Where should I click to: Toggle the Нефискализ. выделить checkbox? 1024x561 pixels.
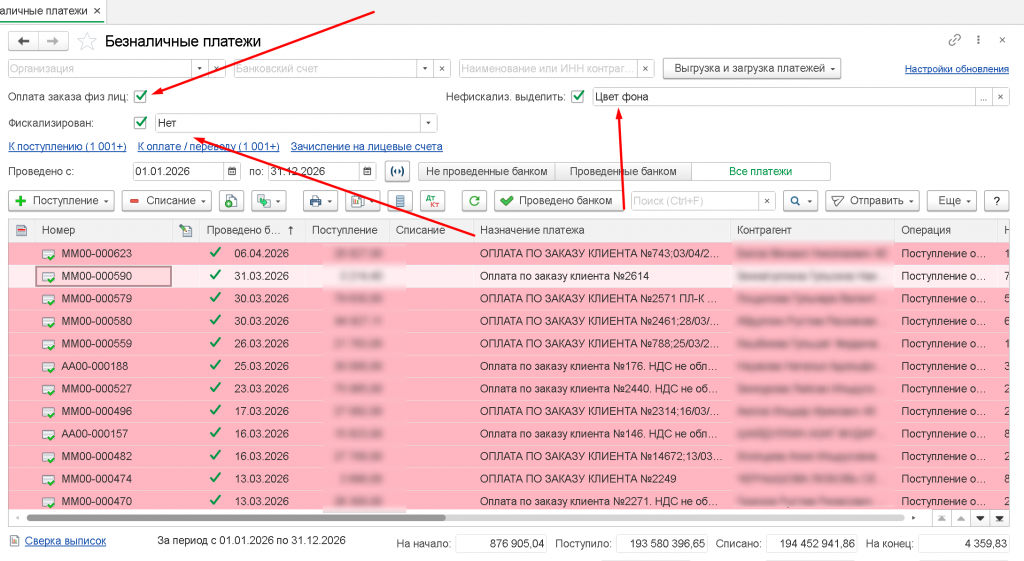tap(577, 97)
